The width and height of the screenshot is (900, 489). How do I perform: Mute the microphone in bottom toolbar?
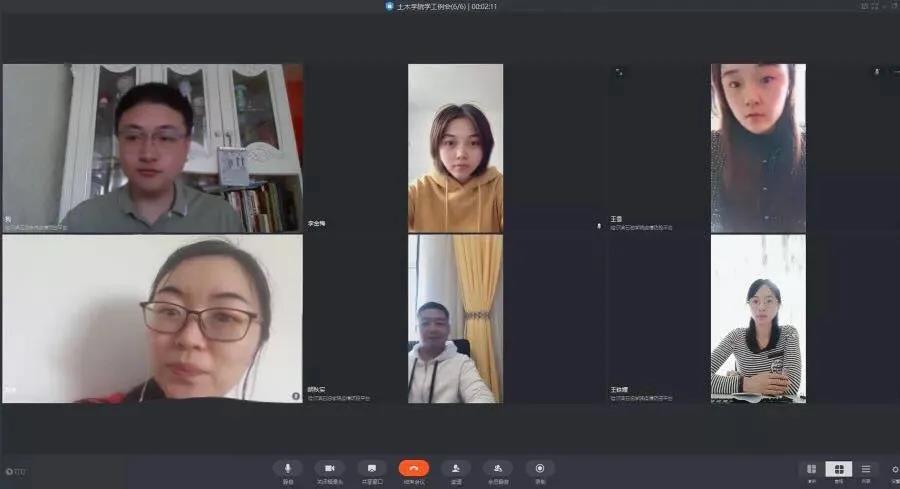pyautogui.click(x=288, y=468)
